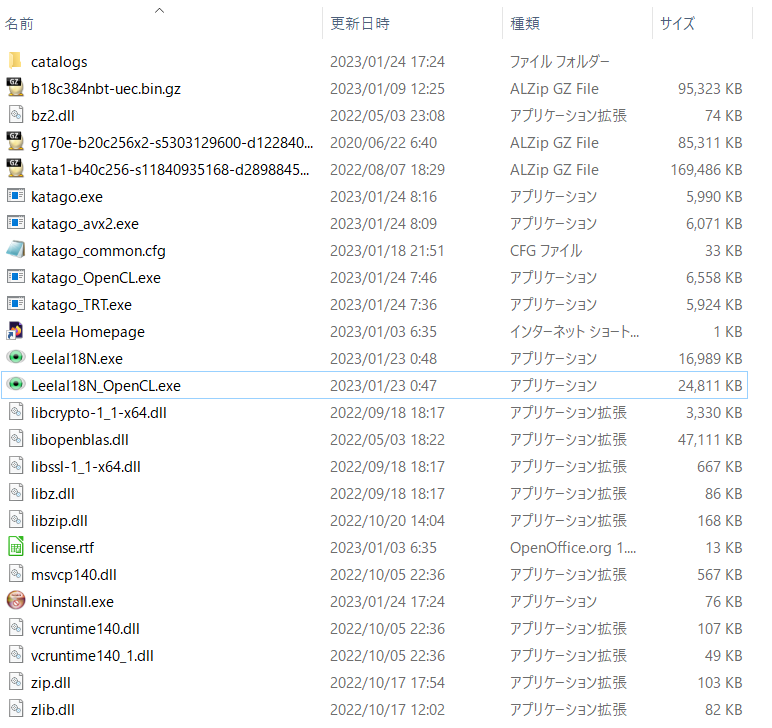Screen dimensions: 772x728
Task: Click the LeelaI18N_OpenCL.exe eye icon
Action: [x=16, y=384]
